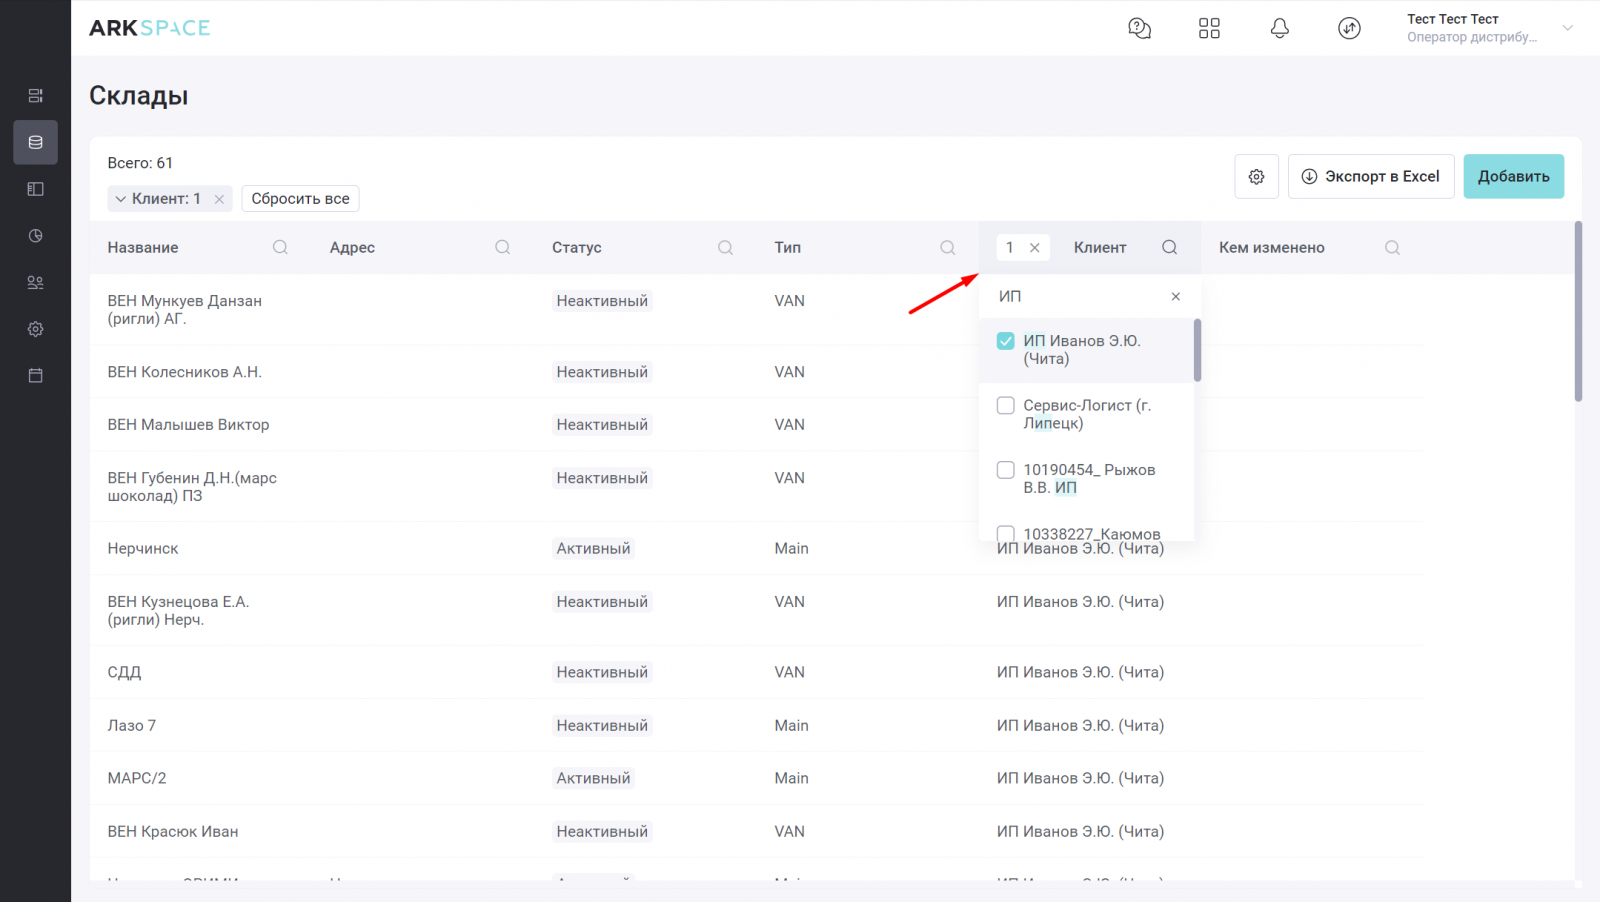
Task: Remove the Клиент: 1 filter chip
Action: [219, 199]
